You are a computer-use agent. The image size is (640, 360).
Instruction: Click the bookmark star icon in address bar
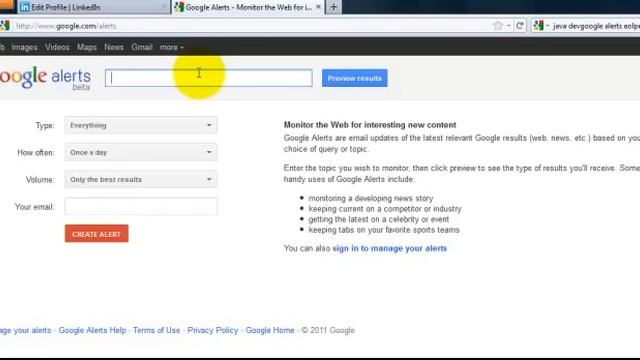(498, 26)
